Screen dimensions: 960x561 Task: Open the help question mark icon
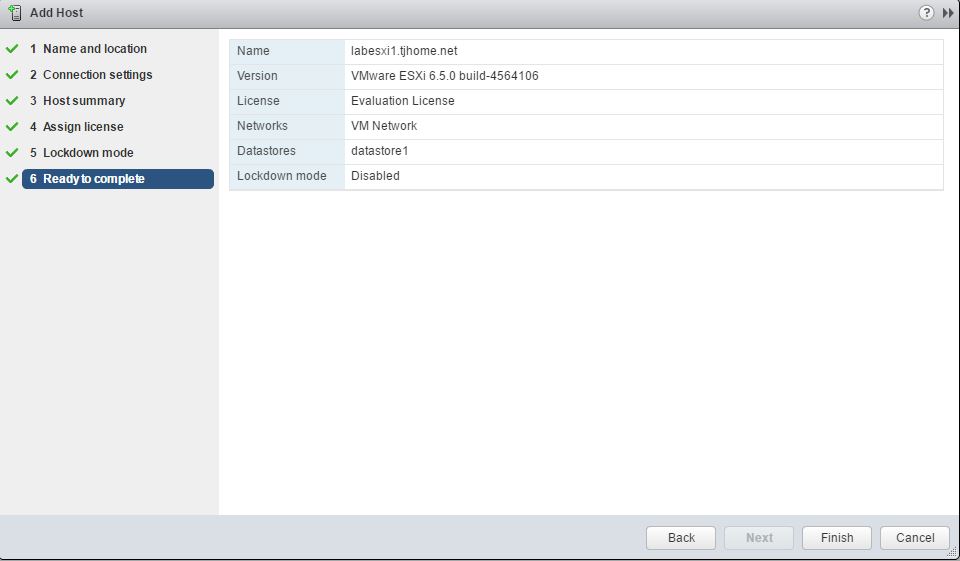click(926, 12)
